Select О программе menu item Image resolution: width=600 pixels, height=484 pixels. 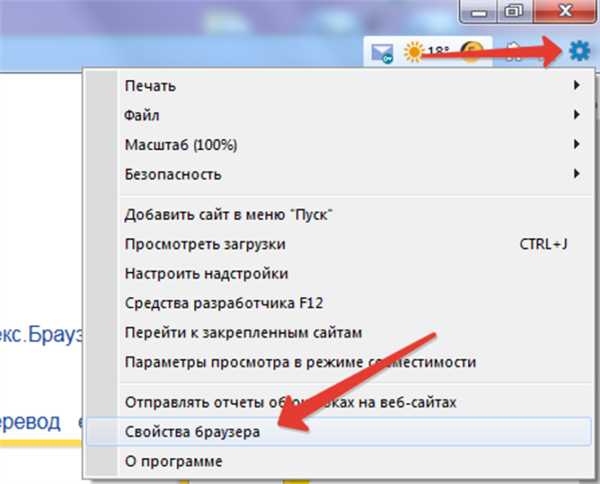point(339,461)
